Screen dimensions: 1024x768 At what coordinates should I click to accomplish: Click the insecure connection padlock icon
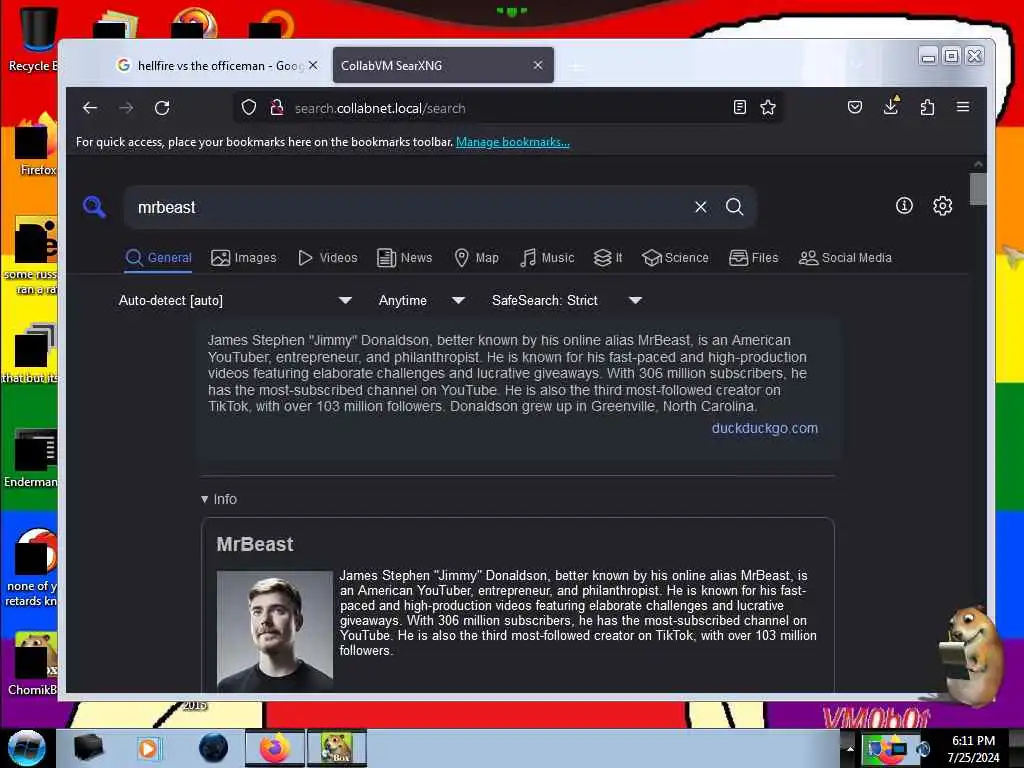point(277,107)
